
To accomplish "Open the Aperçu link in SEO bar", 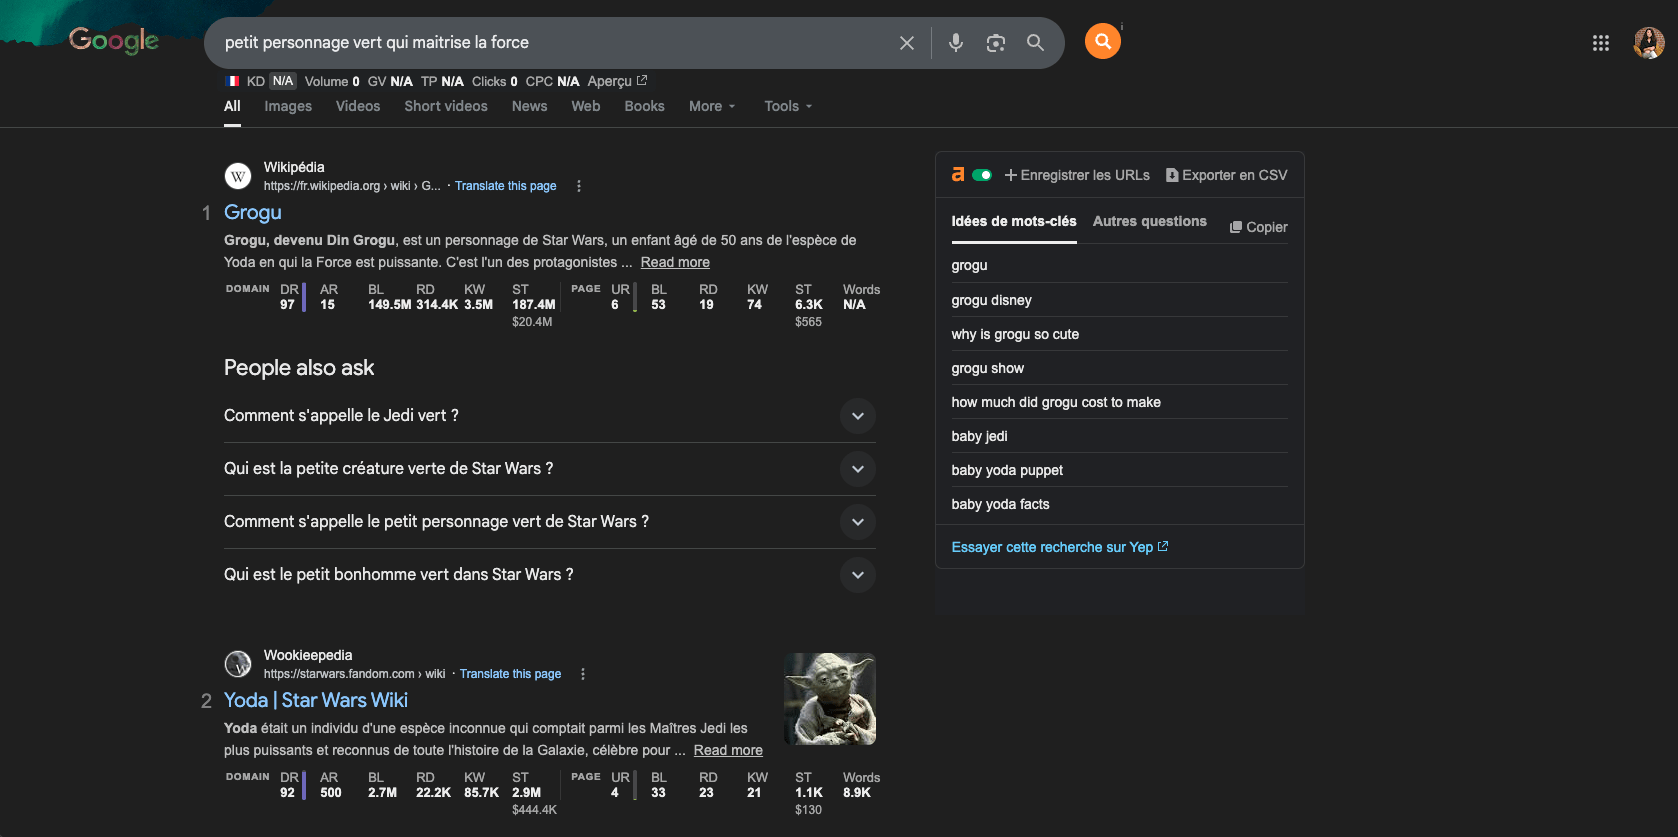I will pyautogui.click(x=617, y=81).
